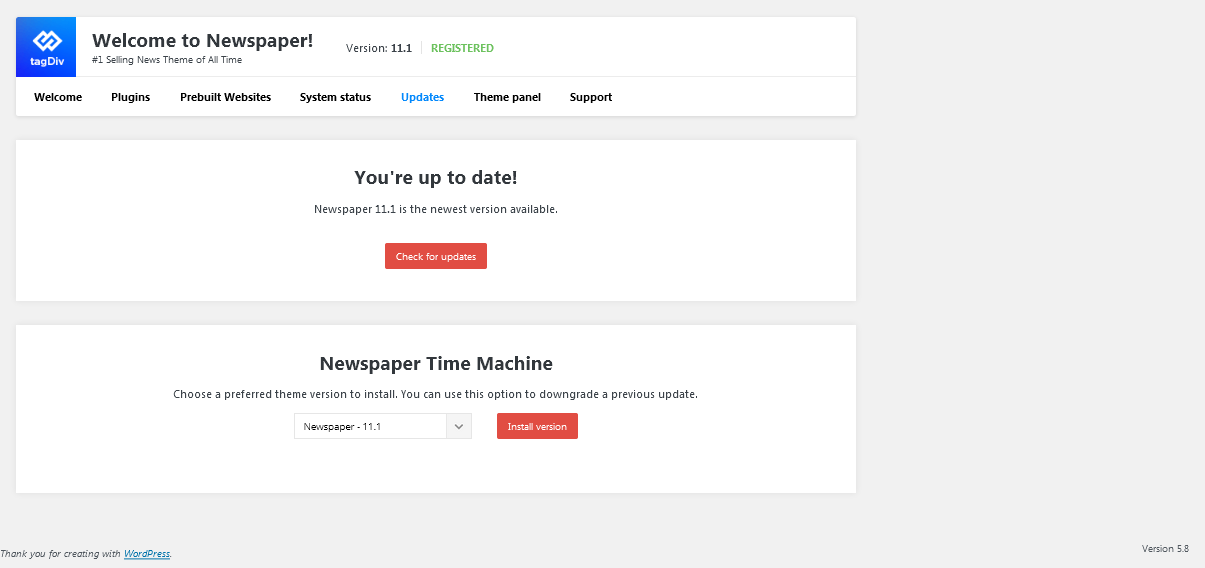Open the Plugins tab
The width and height of the screenshot is (1205, 568).
pyautogui.click(x=131, y=97)
